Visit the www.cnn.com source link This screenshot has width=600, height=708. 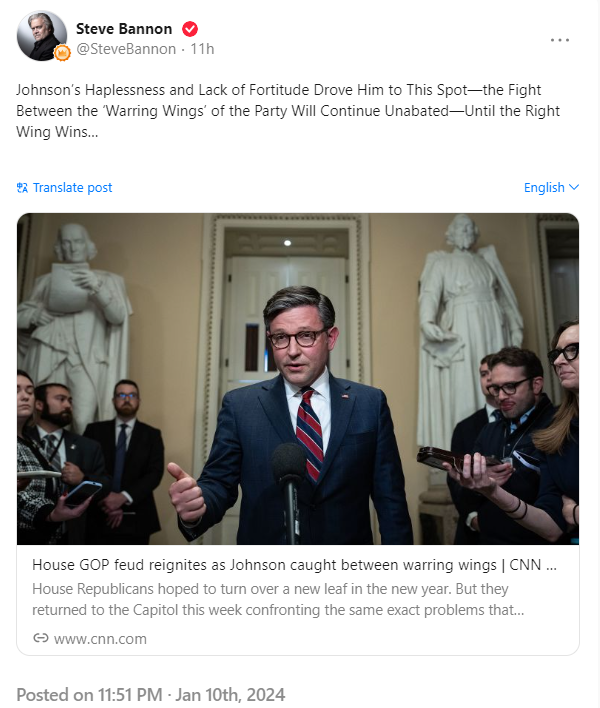tap(100, 639)
